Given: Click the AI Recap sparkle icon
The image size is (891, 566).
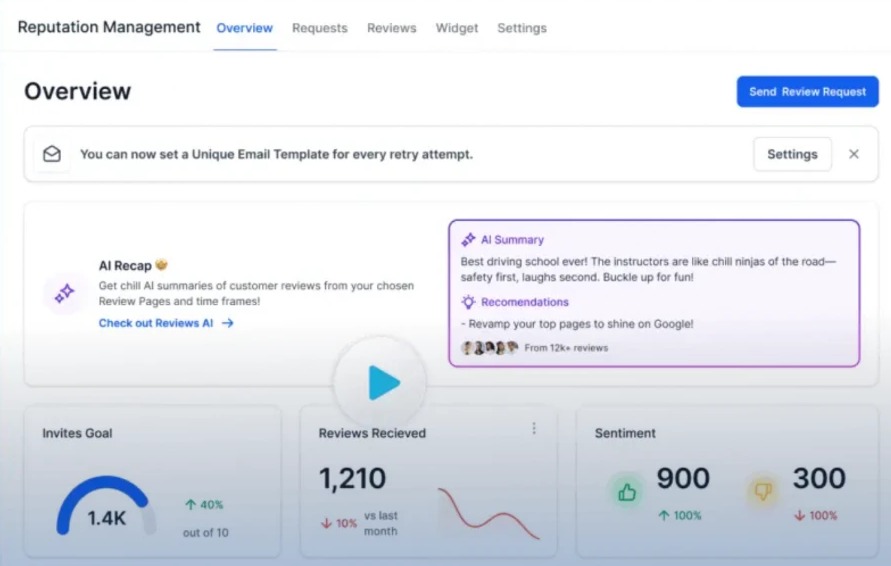Looking at the screenshot, I should [x=64, y=293].
